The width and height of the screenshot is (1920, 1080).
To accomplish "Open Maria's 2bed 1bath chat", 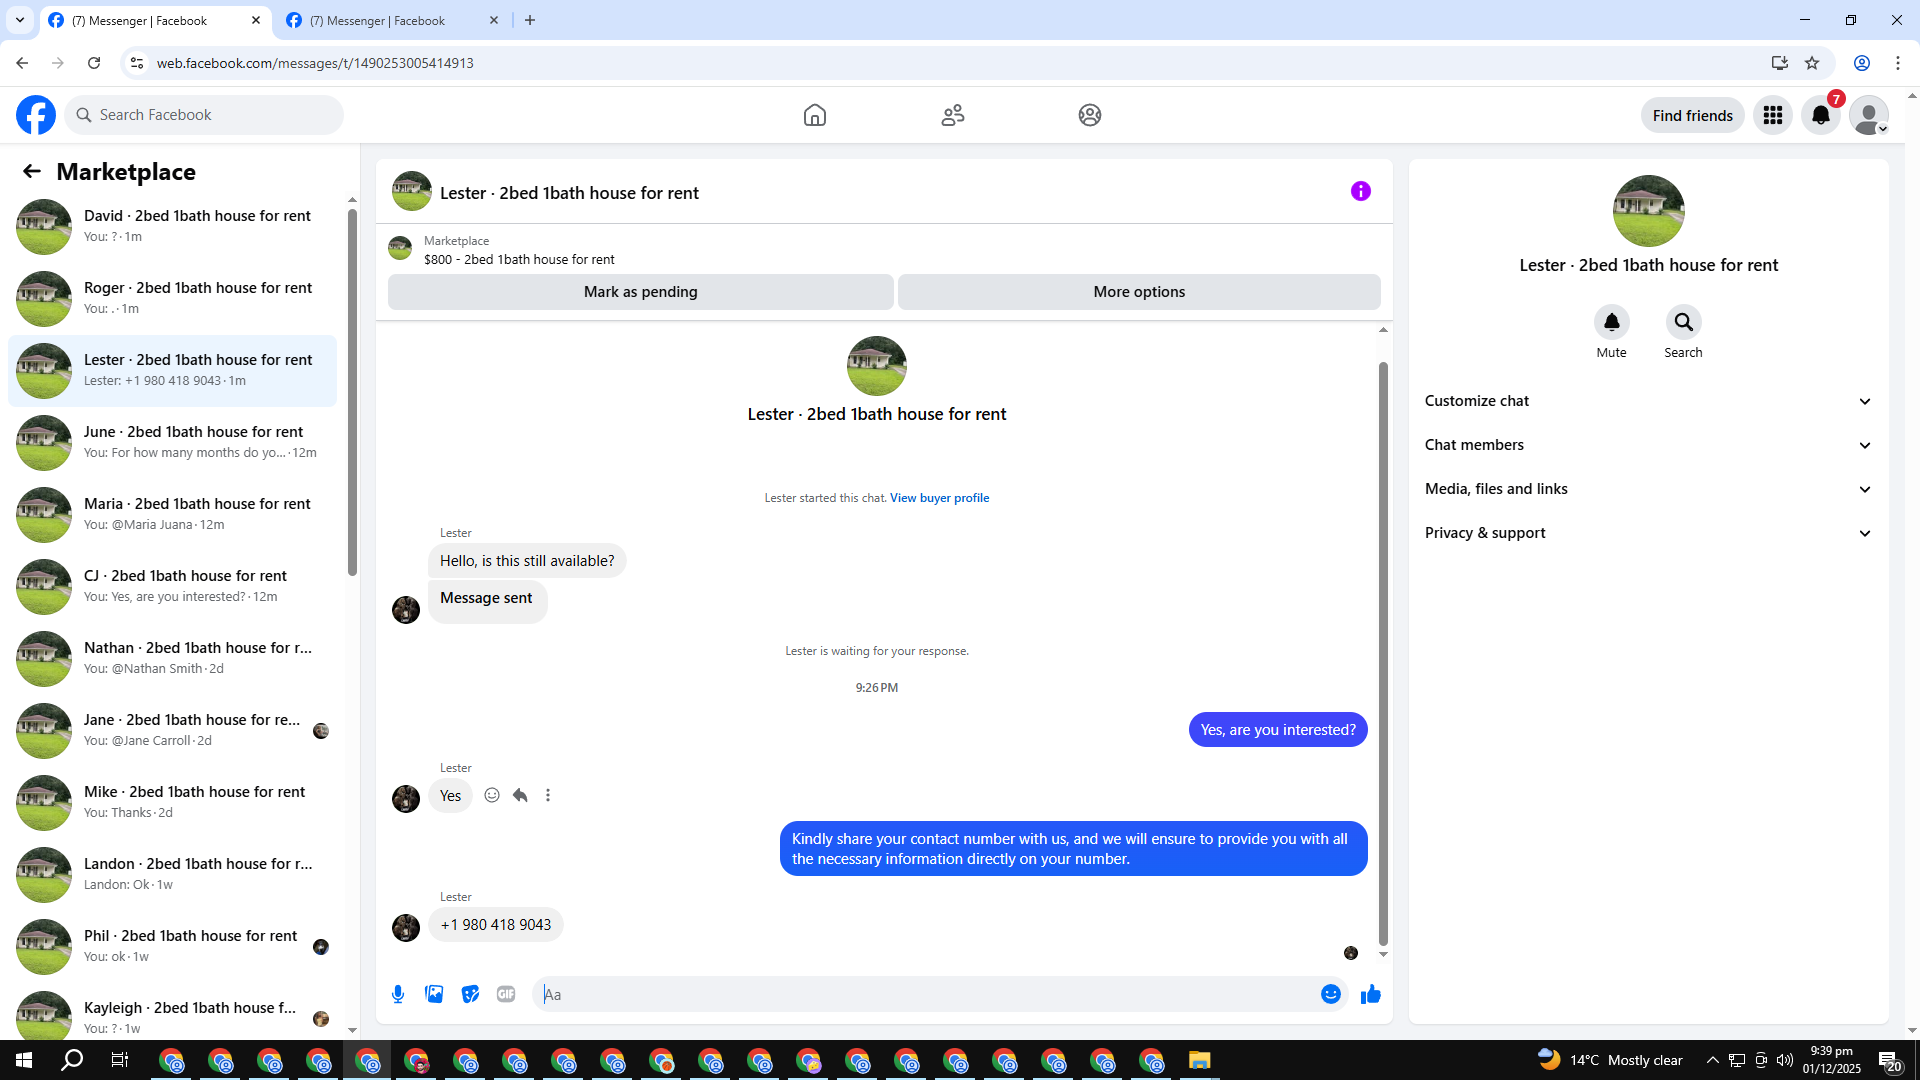I will coord(172,514).
